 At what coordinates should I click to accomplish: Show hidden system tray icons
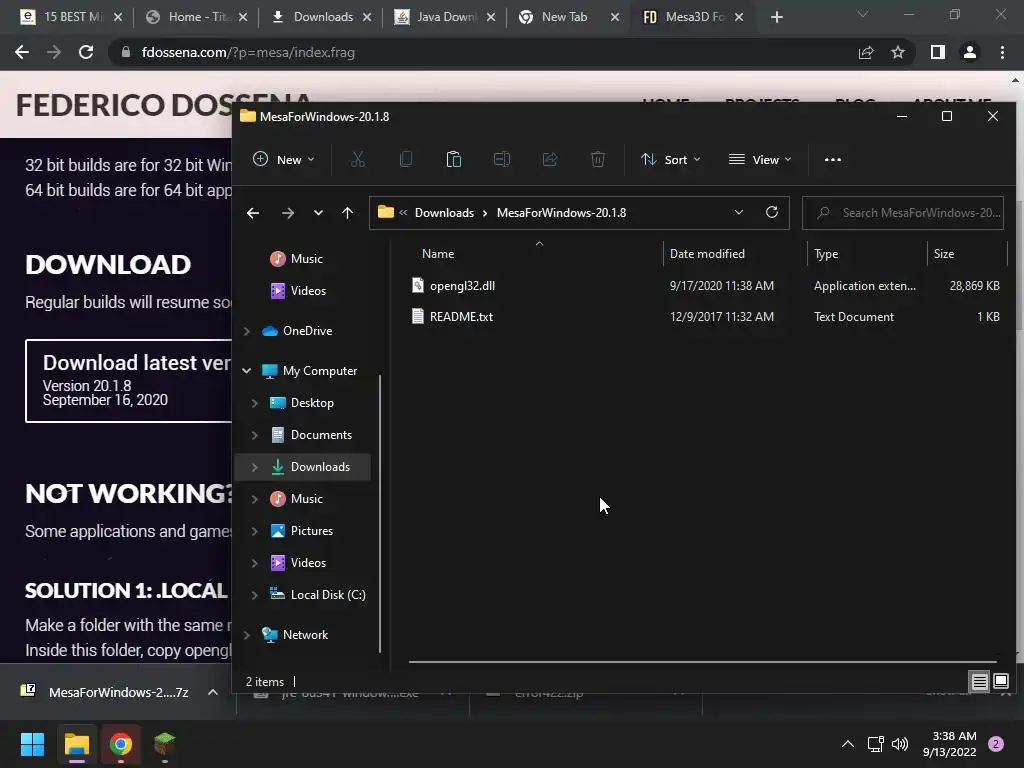point(848,744)
